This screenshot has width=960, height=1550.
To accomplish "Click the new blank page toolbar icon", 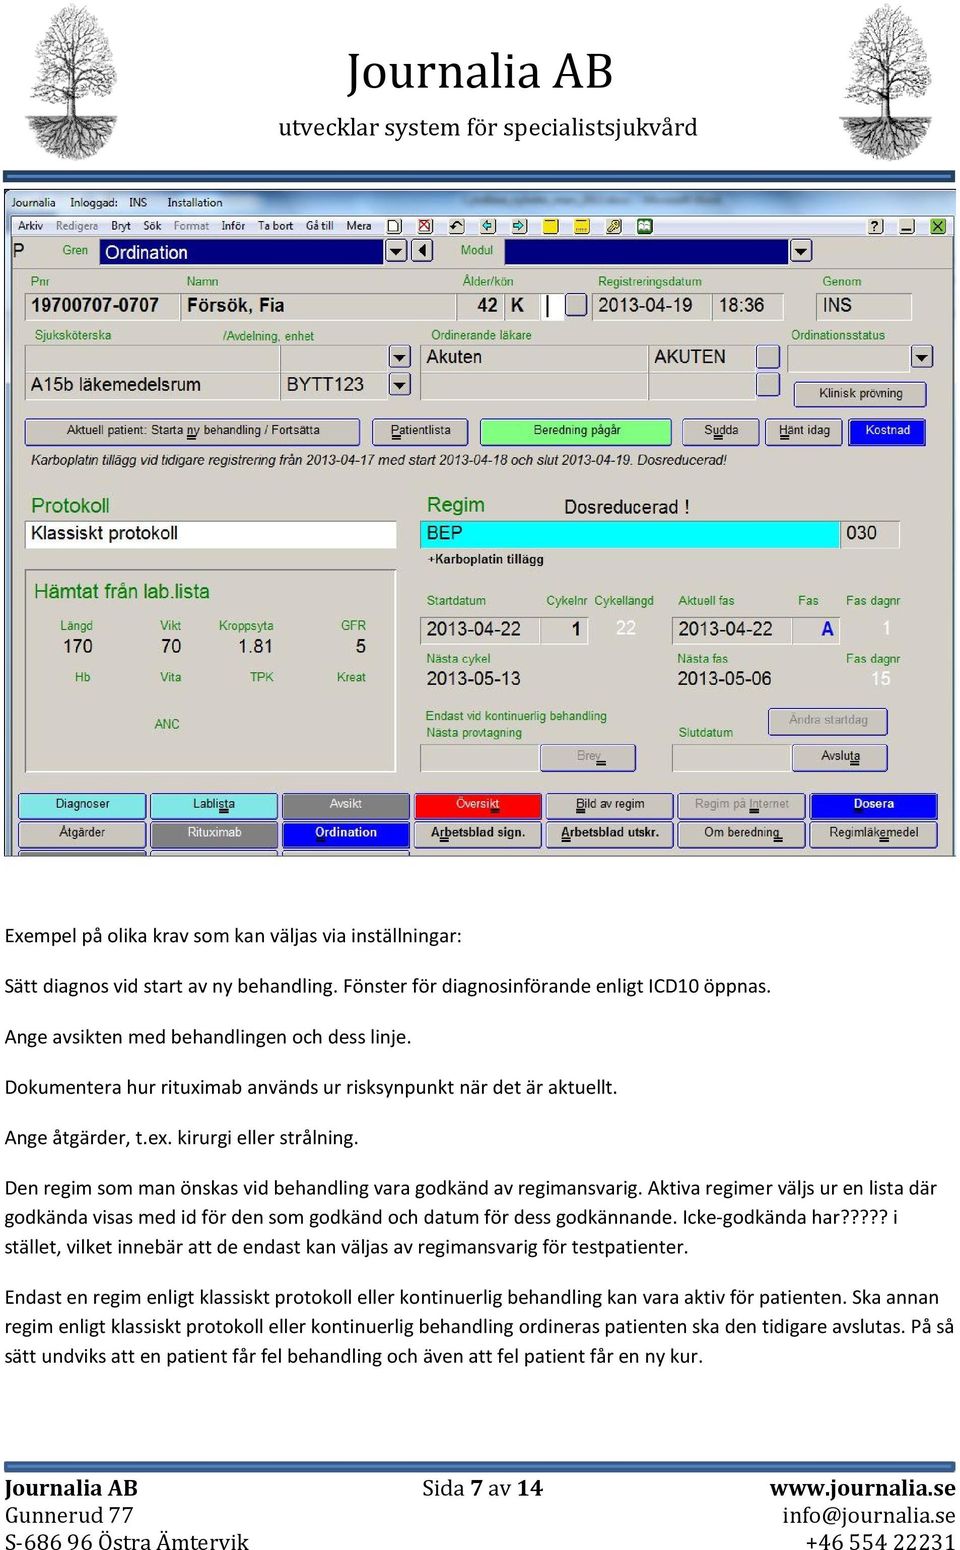I will click(x=394, y=226).
